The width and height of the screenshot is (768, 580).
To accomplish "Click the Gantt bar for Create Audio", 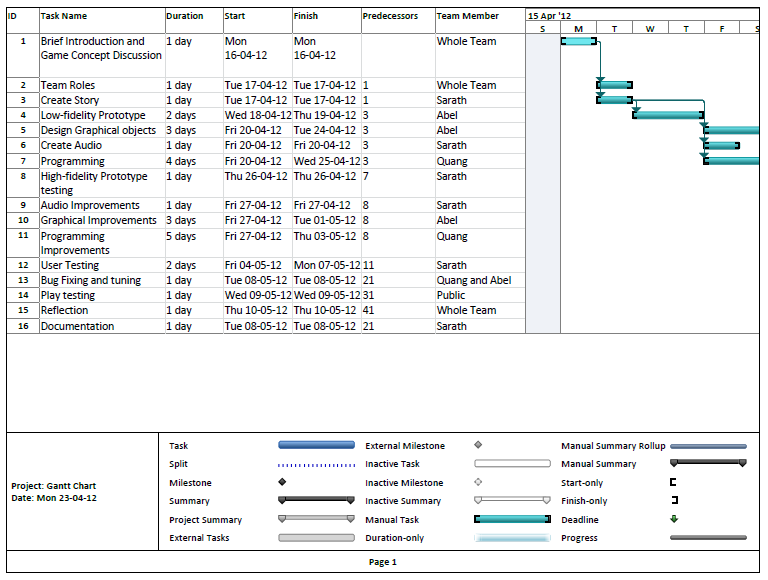I will coord(721,145).
